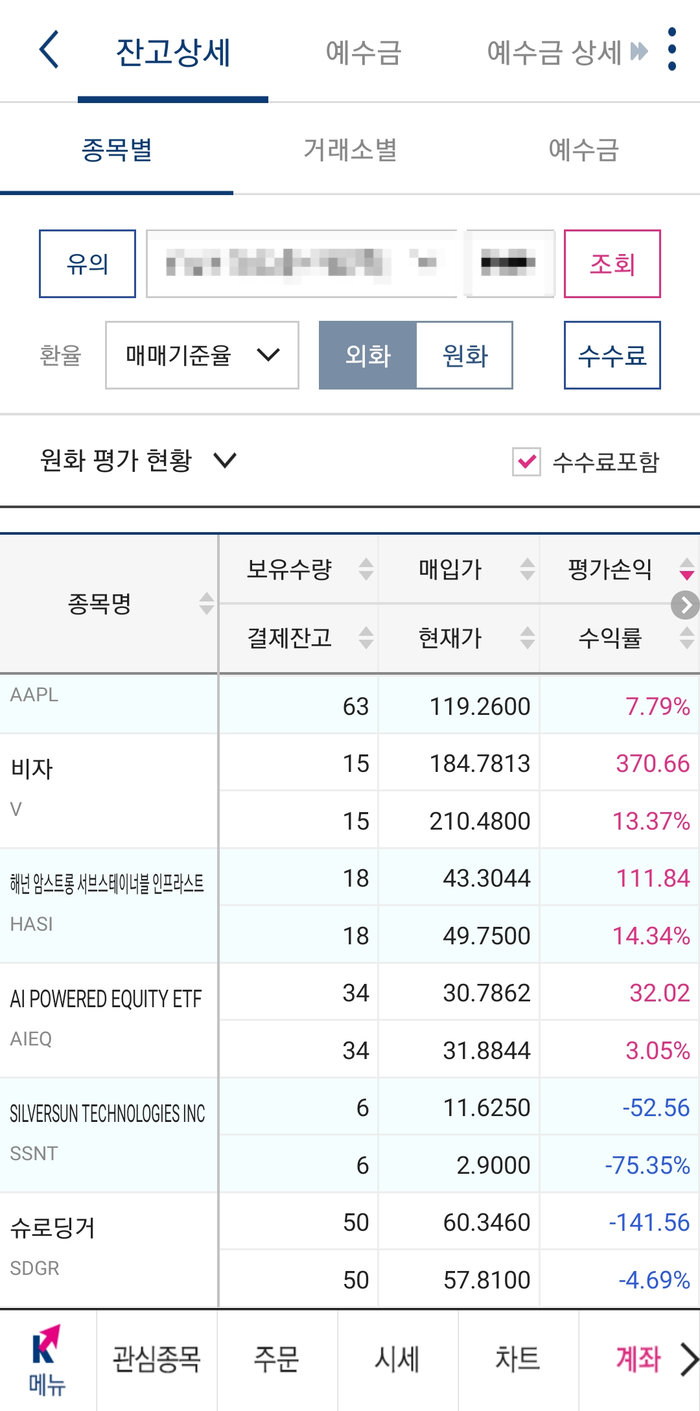Viewport: 700px width, 1411px height.
Task: Tap the 14.34% return value
Action: (x=651, y=936)
